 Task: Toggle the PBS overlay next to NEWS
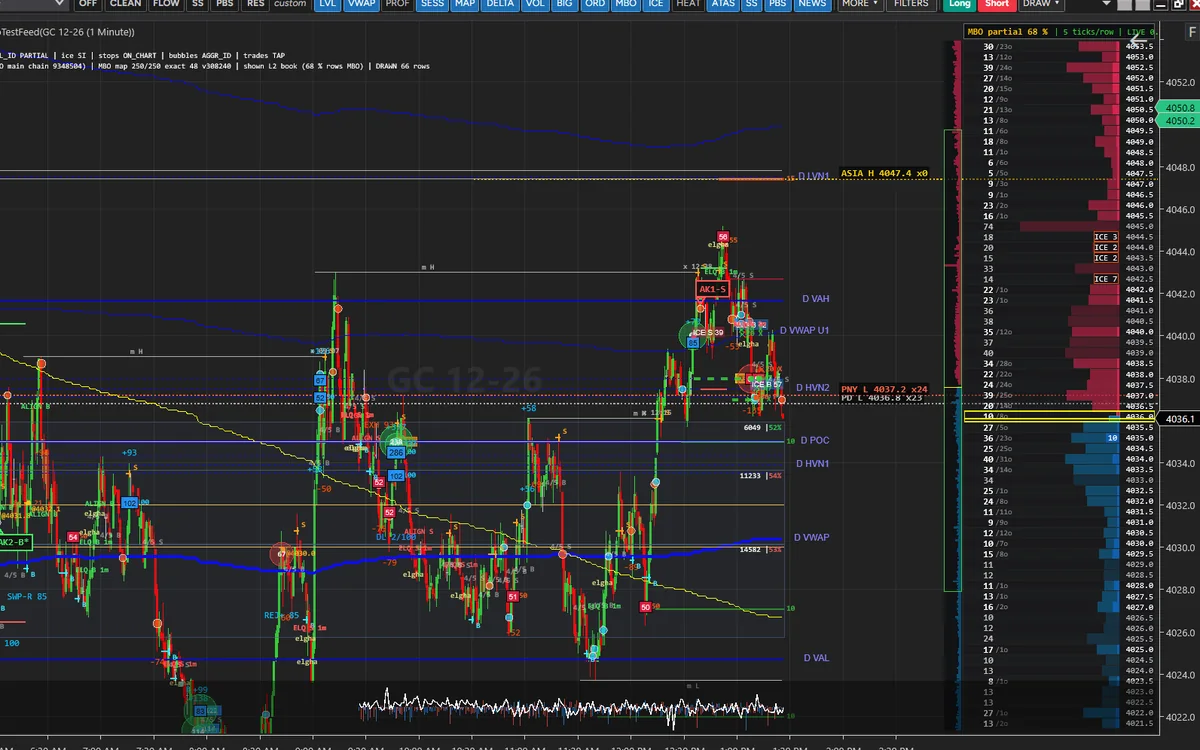777,4
